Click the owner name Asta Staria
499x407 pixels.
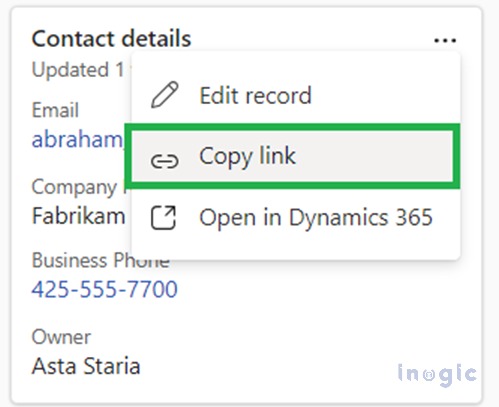pyautogui.click(x=86, y=366)
